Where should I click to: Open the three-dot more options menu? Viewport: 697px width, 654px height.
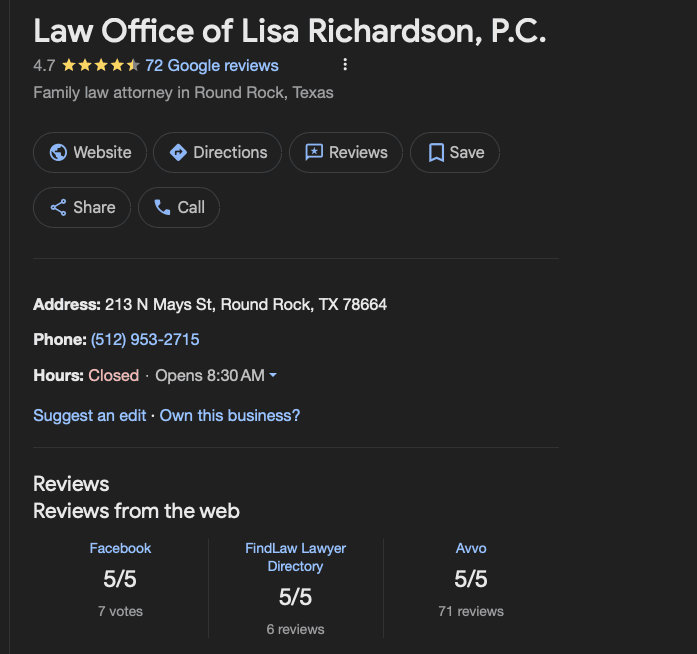tap(345, 65)
